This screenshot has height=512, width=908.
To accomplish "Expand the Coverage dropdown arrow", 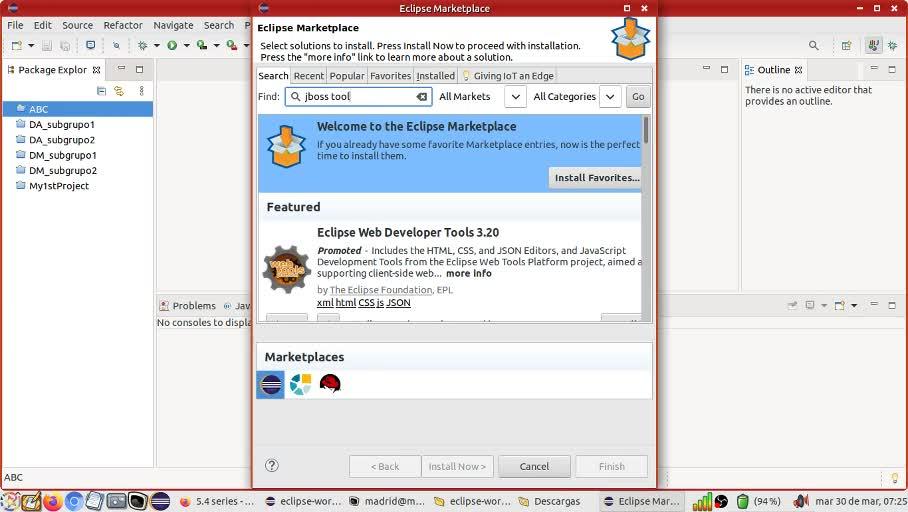I will tap(217, 45).
